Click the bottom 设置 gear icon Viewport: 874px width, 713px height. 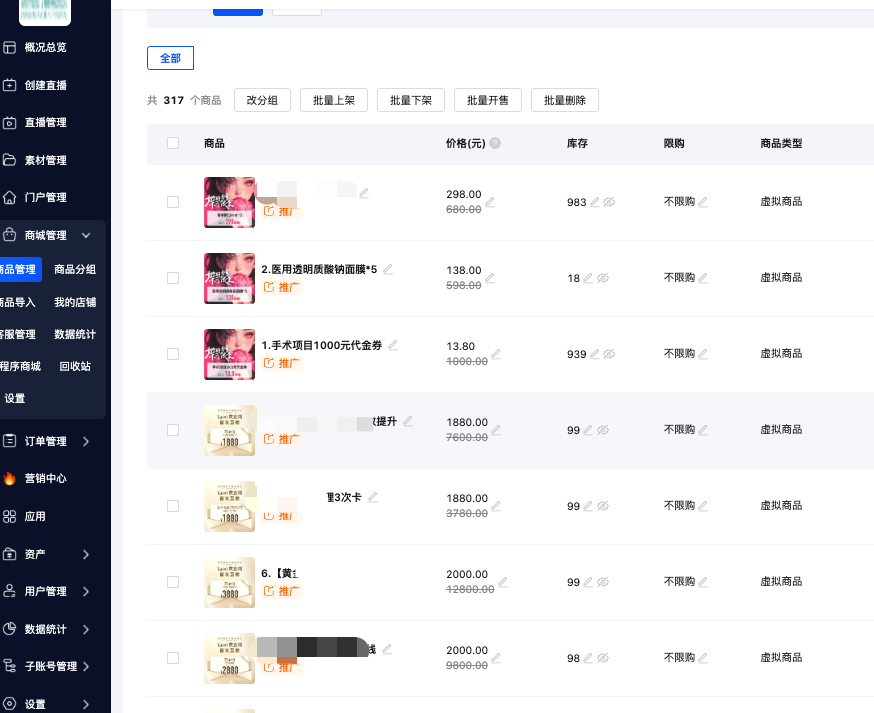click(x=9, y=704)
